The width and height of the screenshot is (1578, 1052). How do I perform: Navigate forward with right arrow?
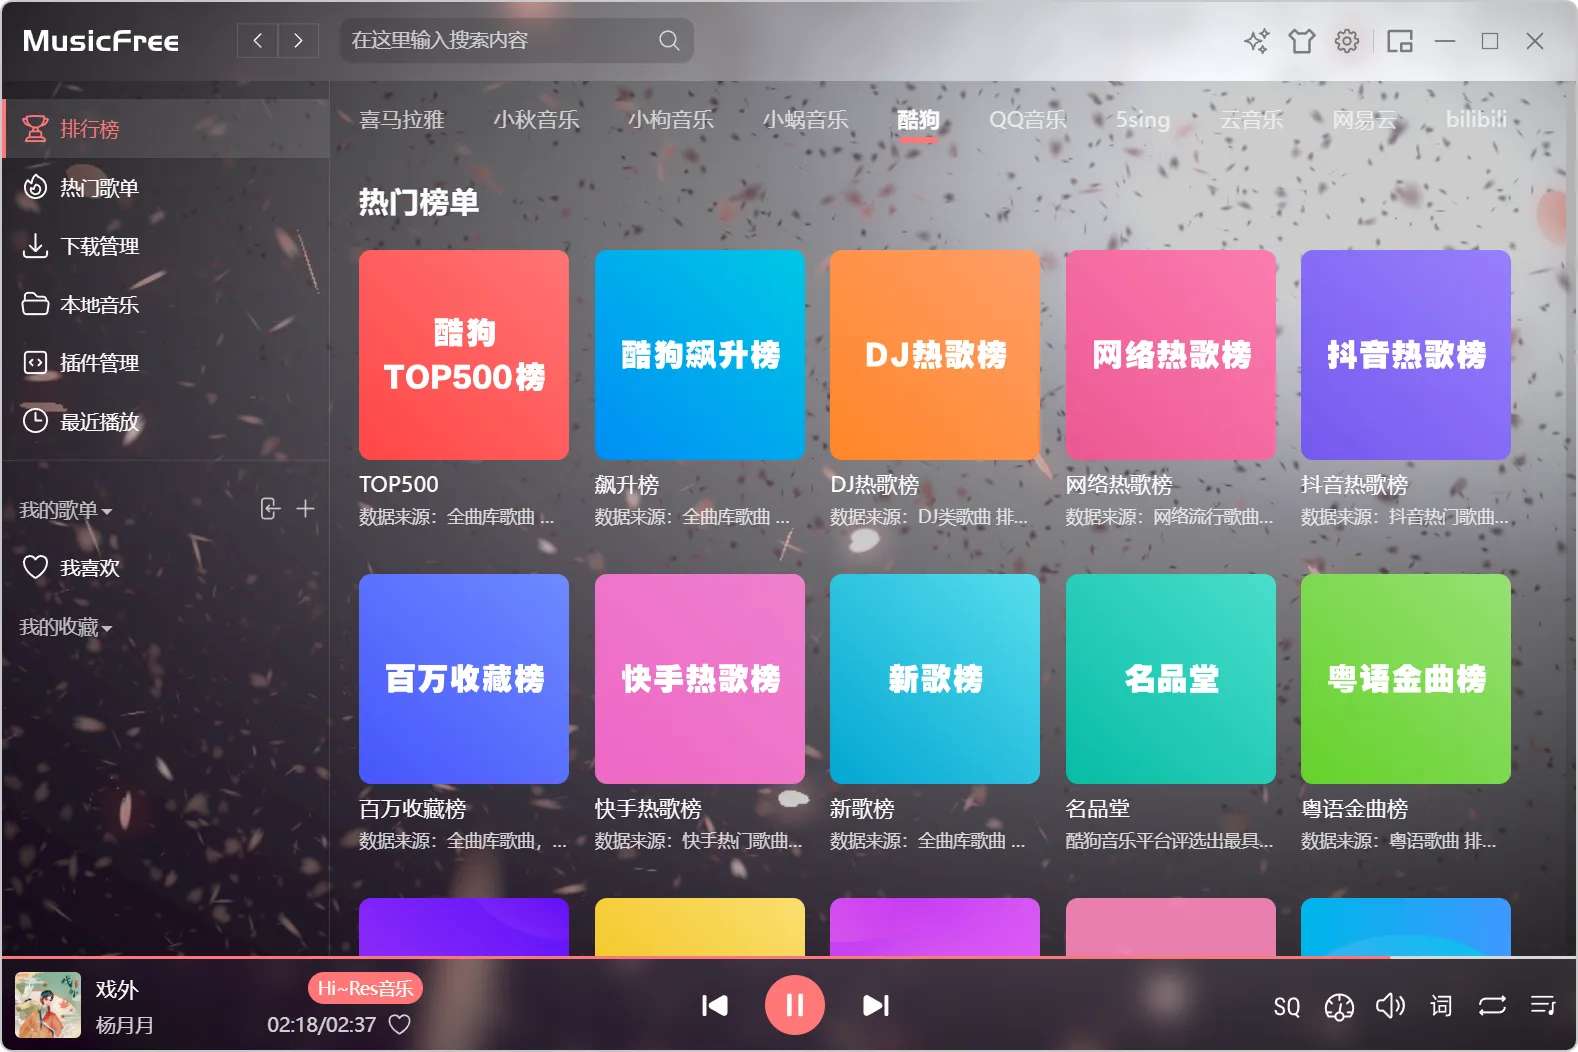(298, 41)
